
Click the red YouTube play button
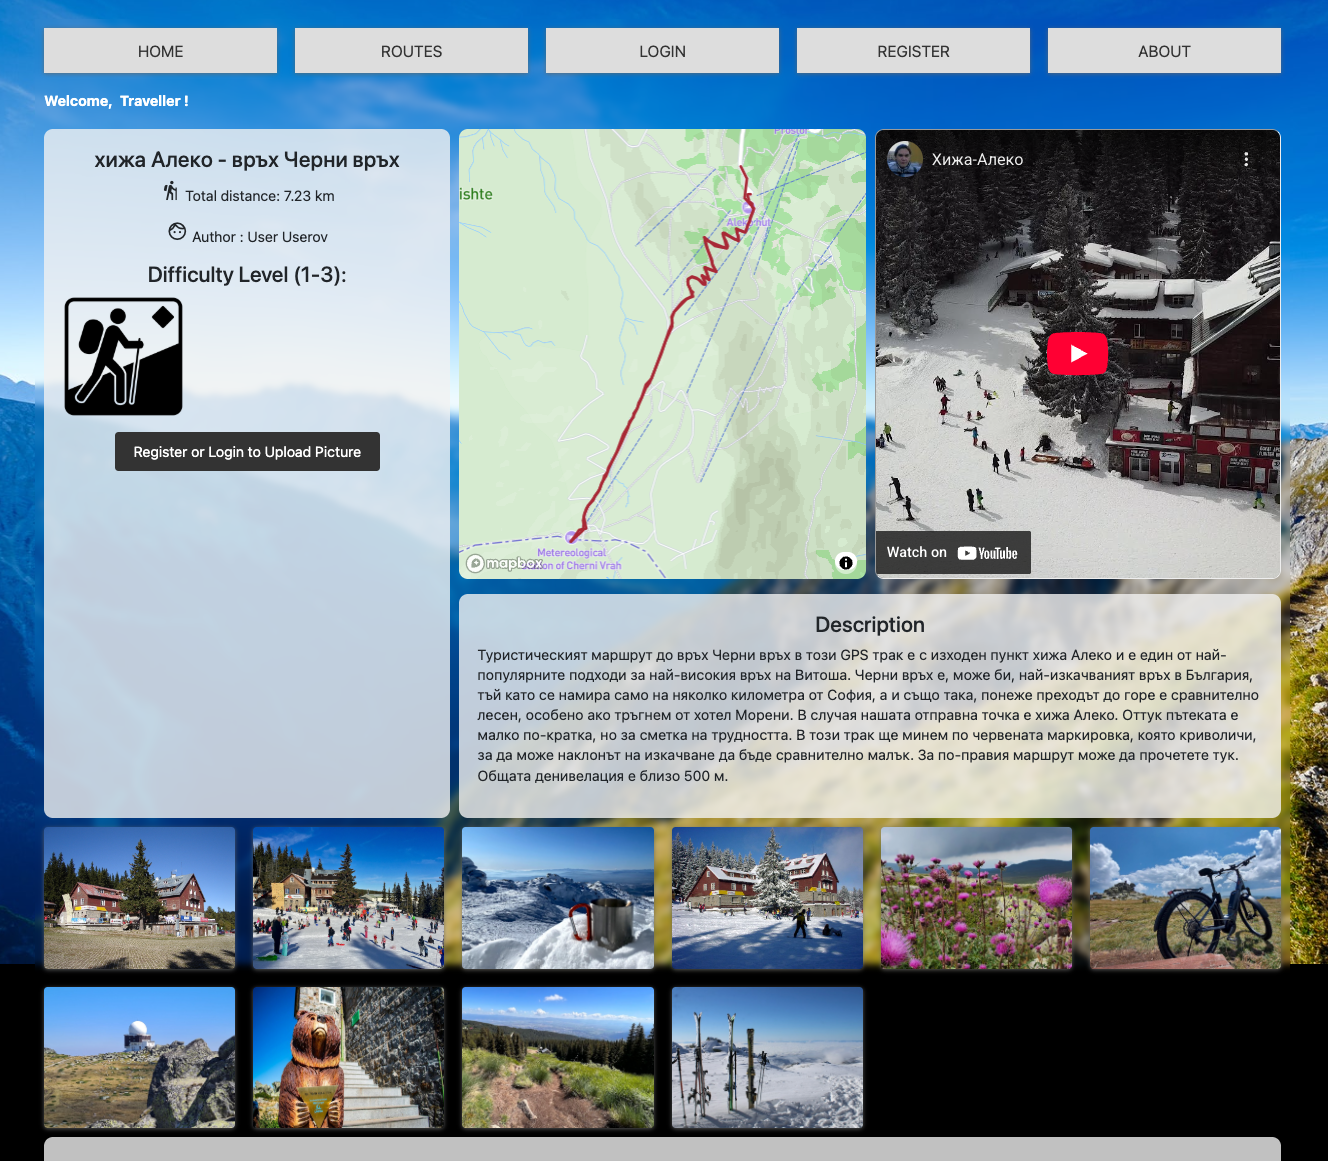[x=1077, y=353]
